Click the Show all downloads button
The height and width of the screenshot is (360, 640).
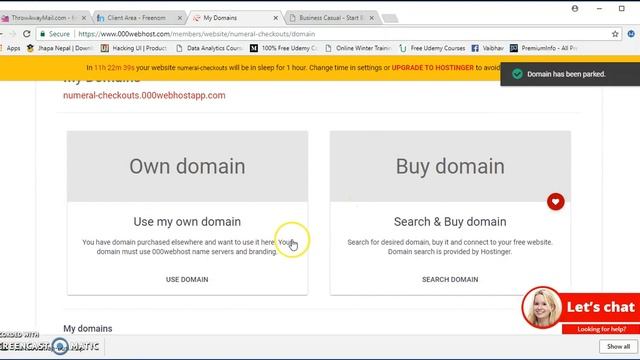618,347
